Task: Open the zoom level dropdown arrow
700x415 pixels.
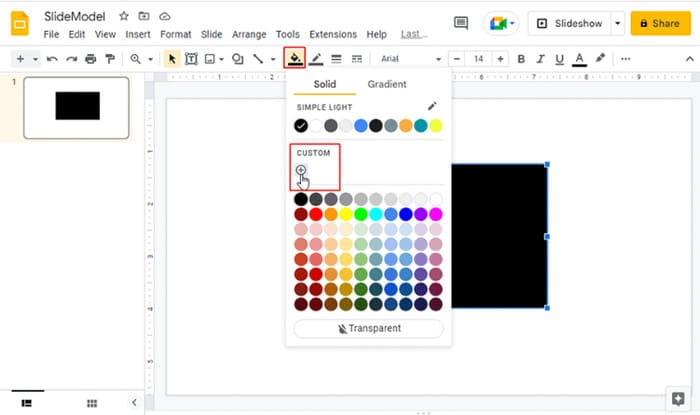Action: 150,59
